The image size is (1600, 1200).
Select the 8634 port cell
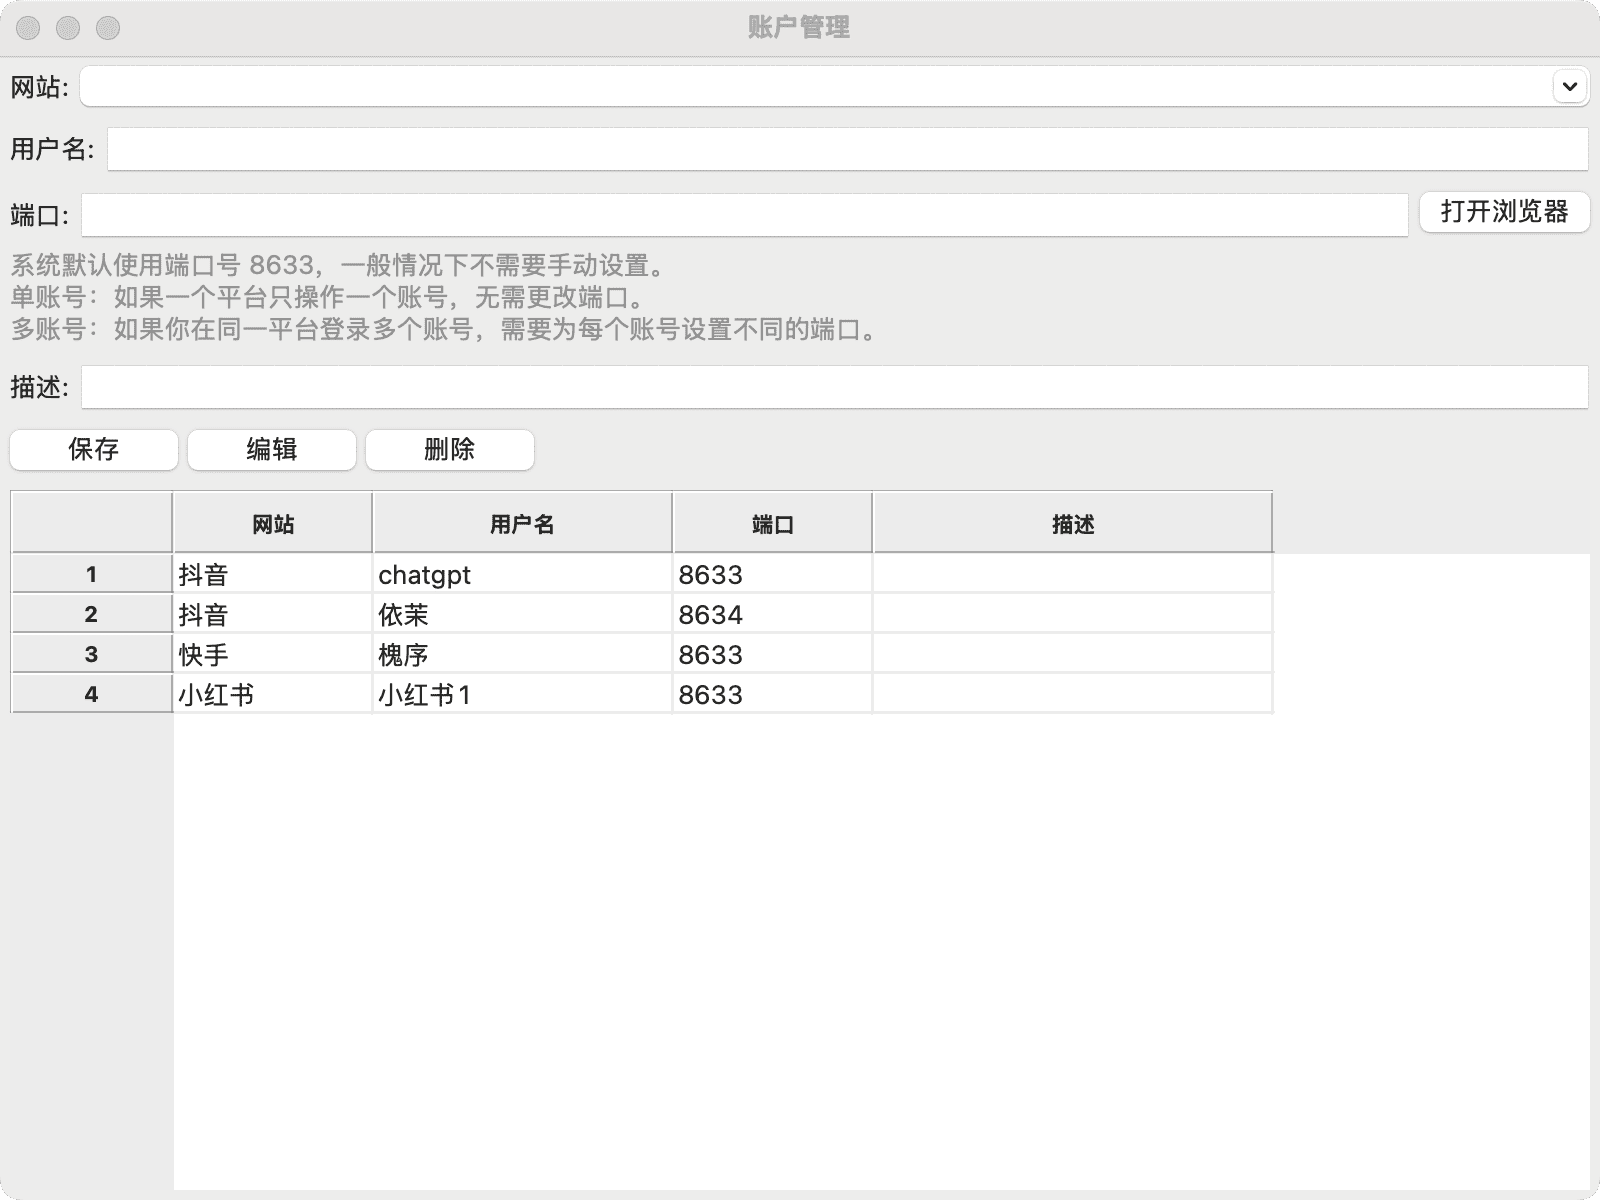click(x=772, y=614)
